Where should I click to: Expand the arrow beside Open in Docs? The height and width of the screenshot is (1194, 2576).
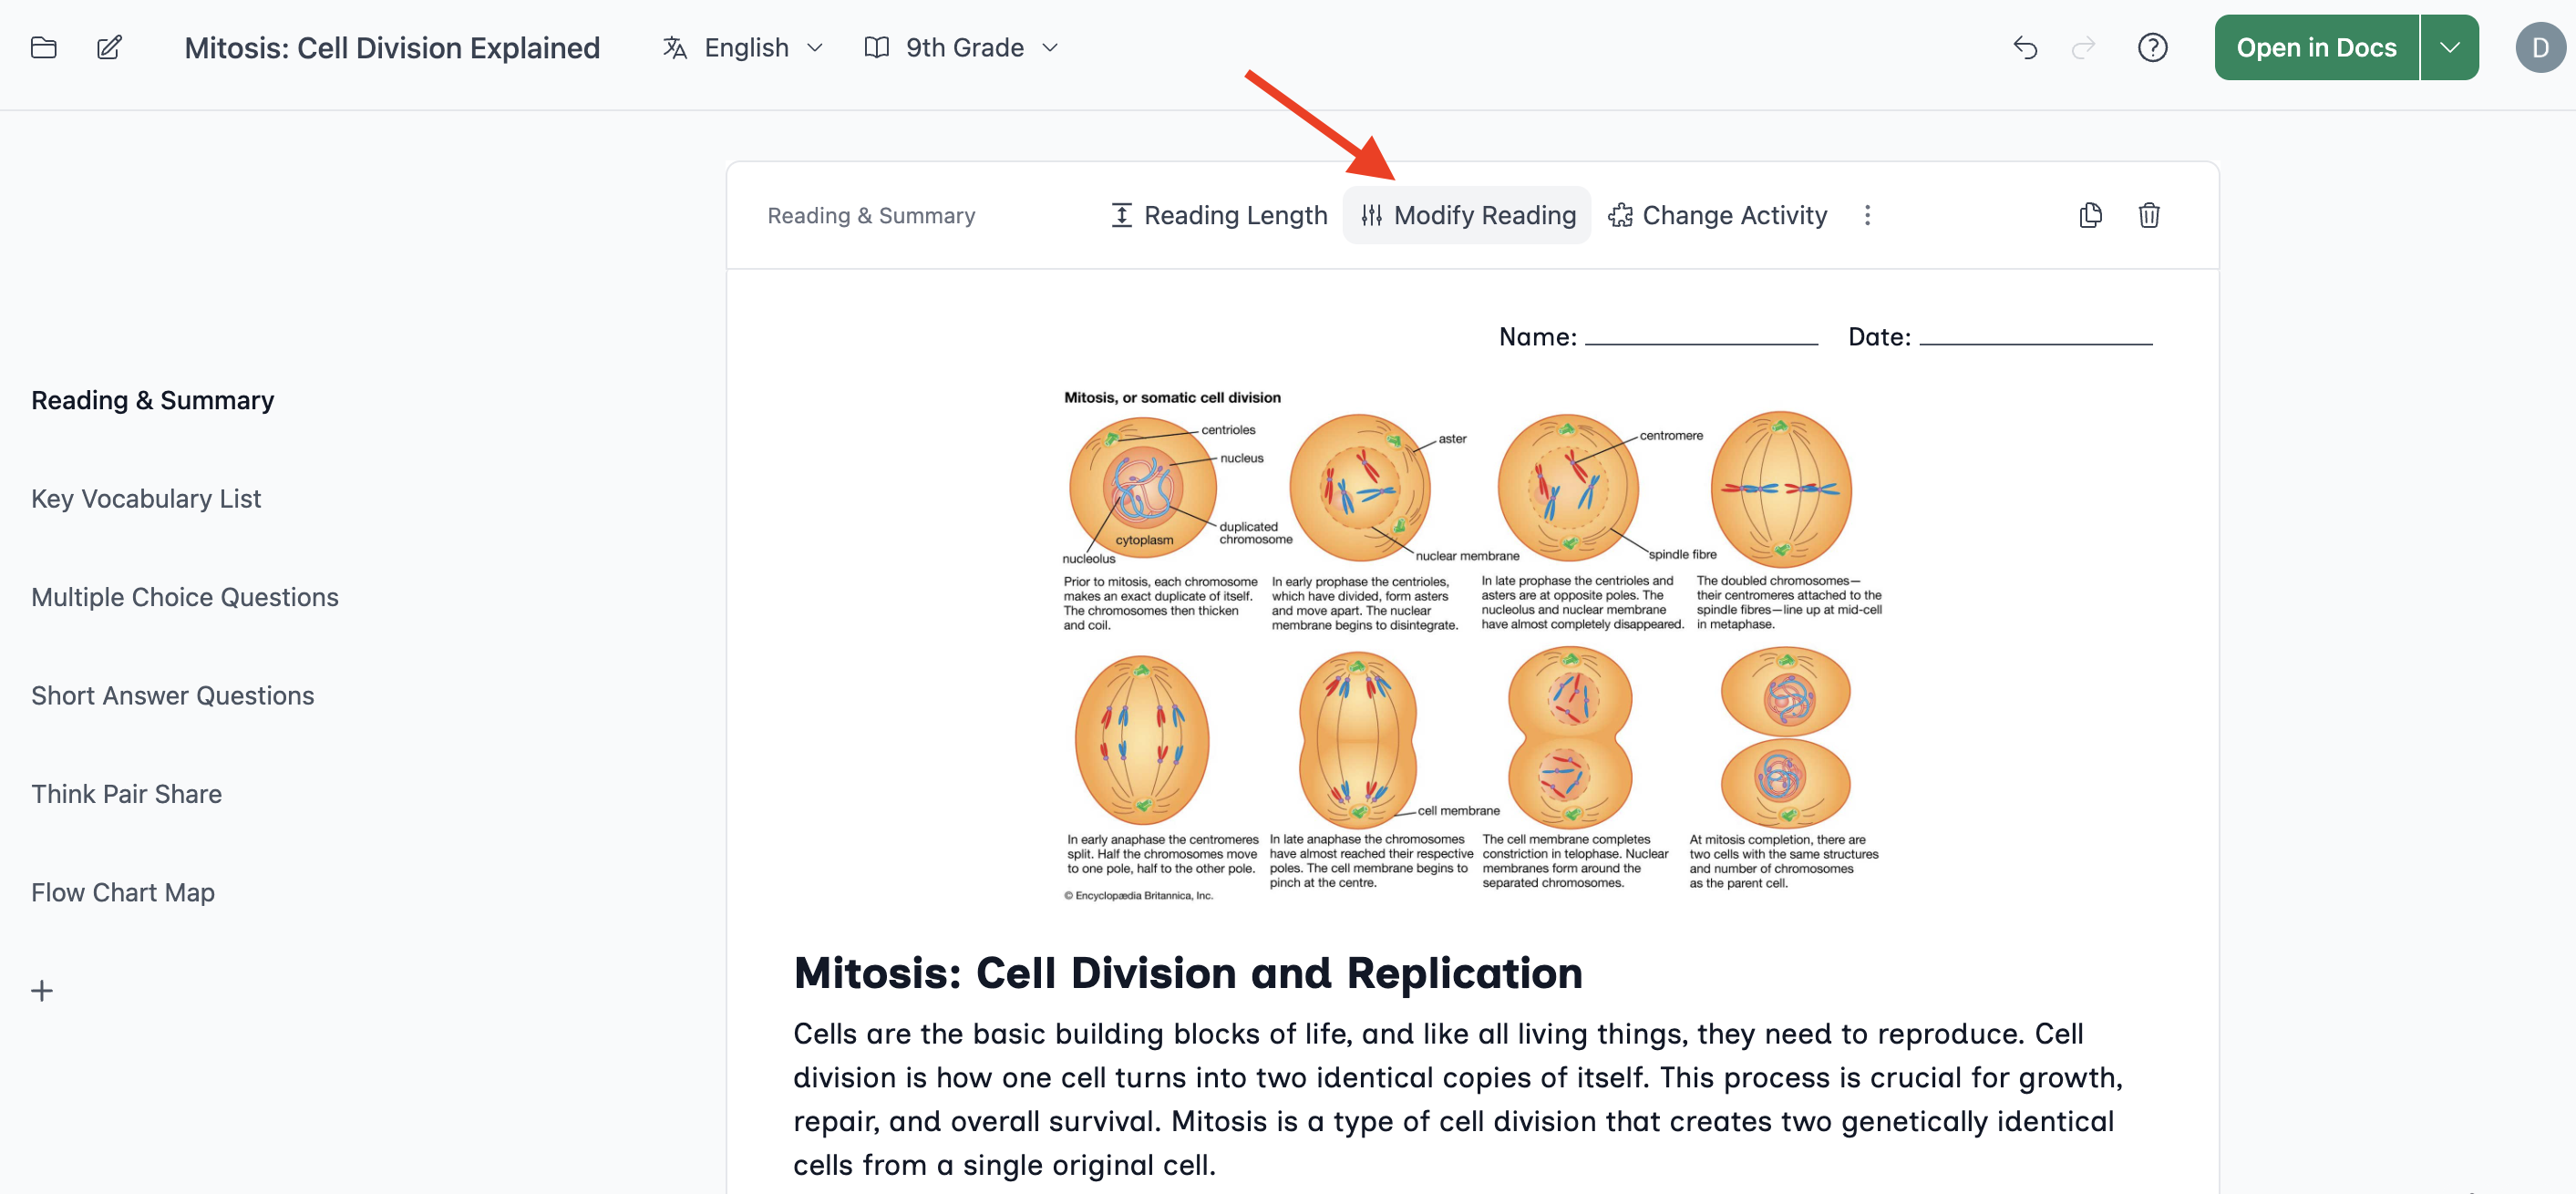[2449, 47]
